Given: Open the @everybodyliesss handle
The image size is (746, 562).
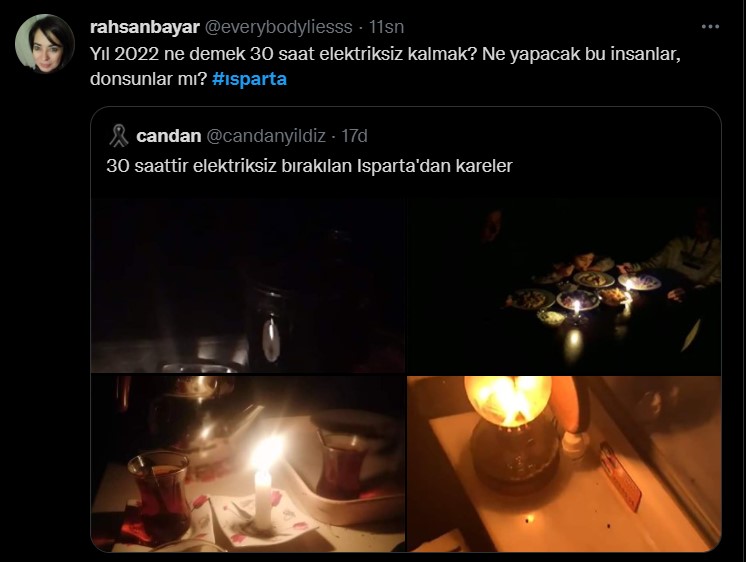Looking at the screenshot, I should point(279,27).
